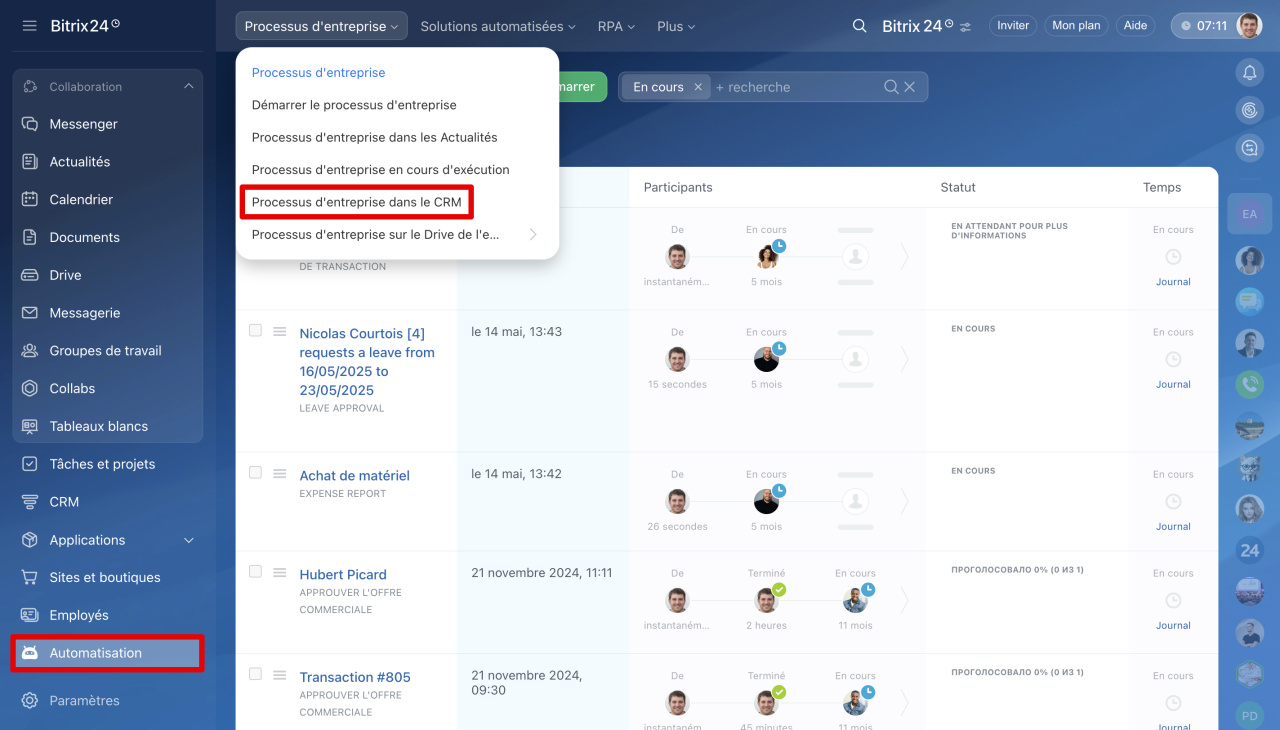Check the box for Nicolas Courtois request
This screenshot has height=730, width=1280.
pyautogui.click(x=256, y=331)
